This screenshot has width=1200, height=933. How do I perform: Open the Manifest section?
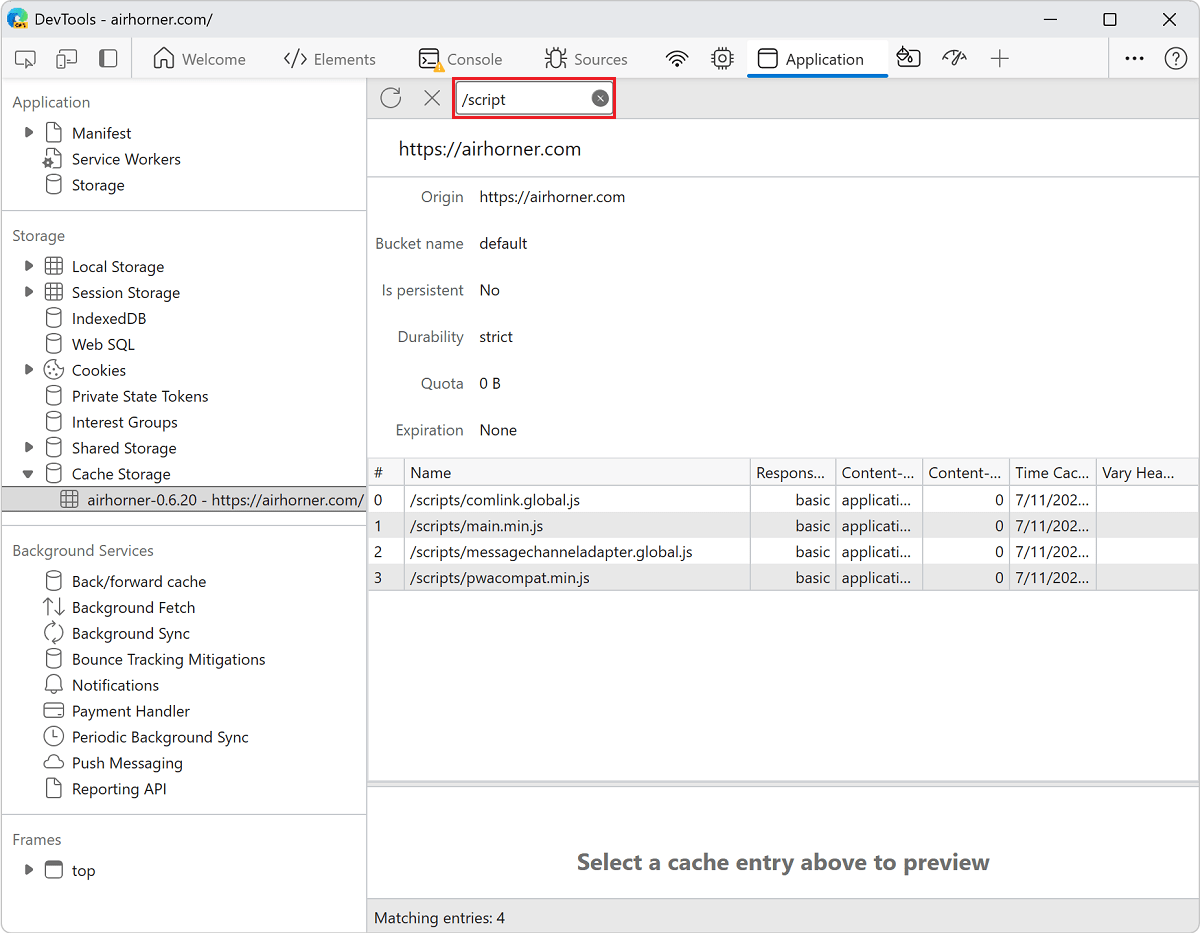[x=101, y=132]
